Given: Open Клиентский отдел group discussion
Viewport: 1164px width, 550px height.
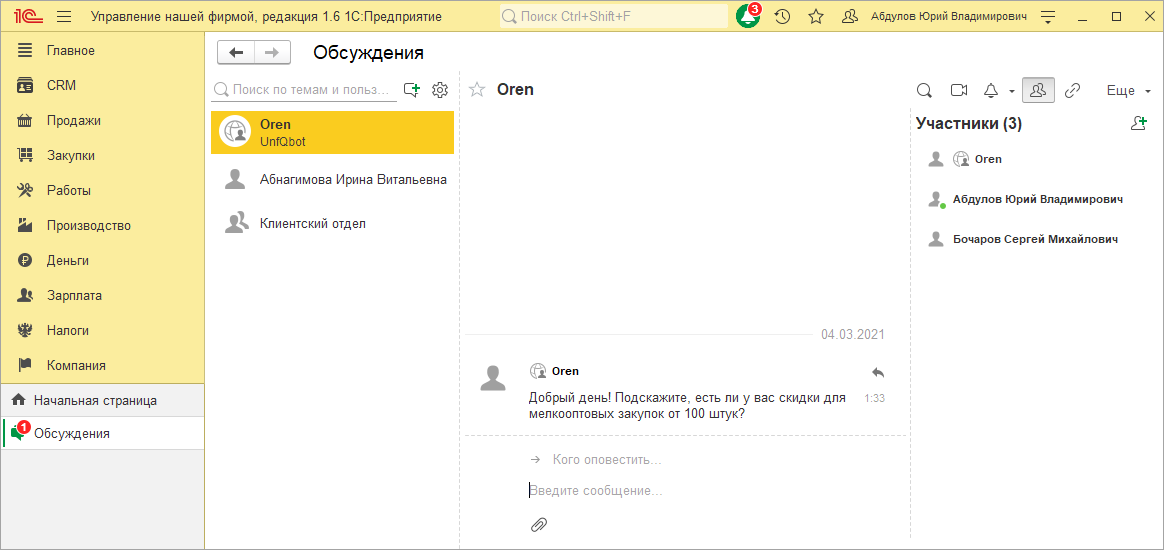Looking at the screenshot, I should click(333, 223).
